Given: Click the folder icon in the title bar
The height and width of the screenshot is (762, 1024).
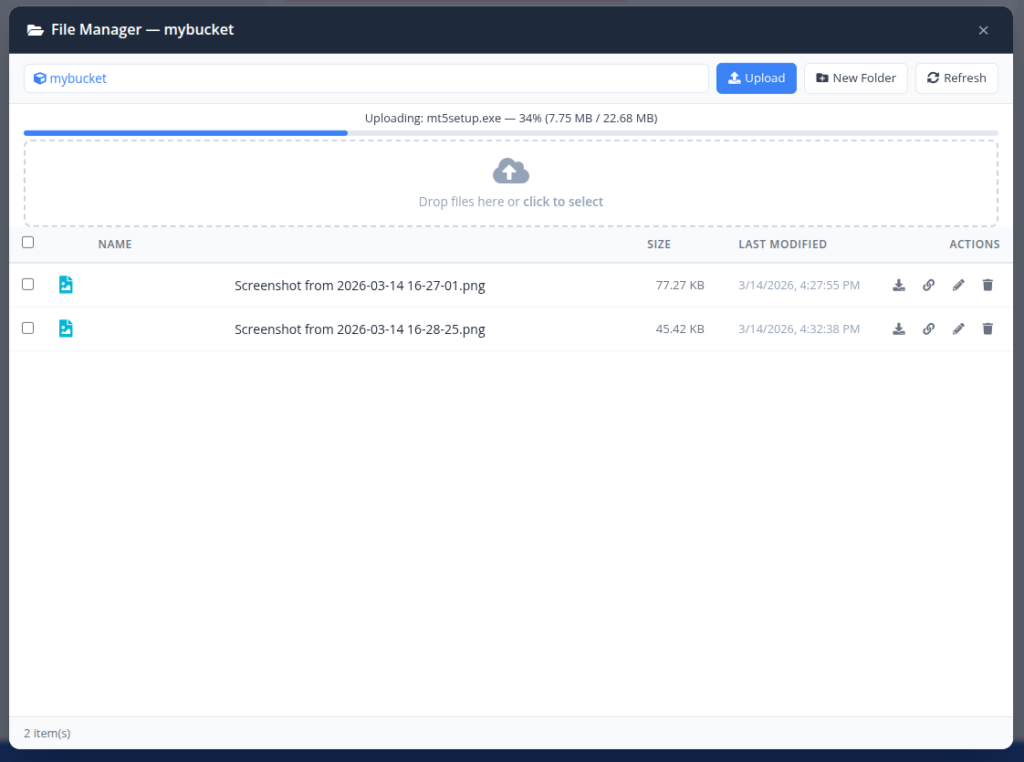Looking at the screenshot, I should coord(37,29).
